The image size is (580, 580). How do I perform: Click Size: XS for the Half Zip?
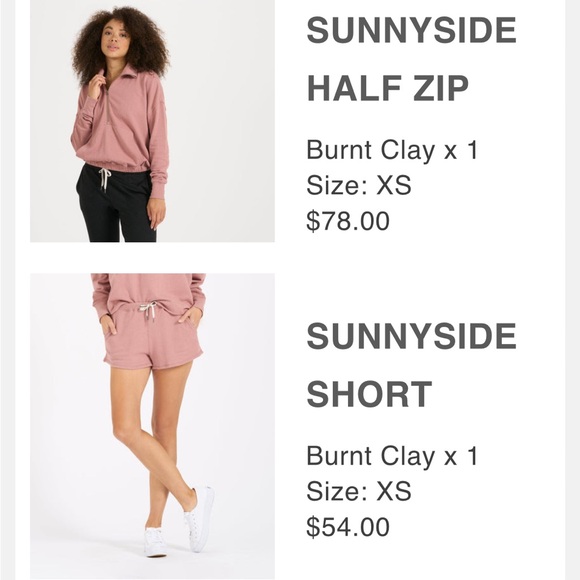click(x=358, y=185)
